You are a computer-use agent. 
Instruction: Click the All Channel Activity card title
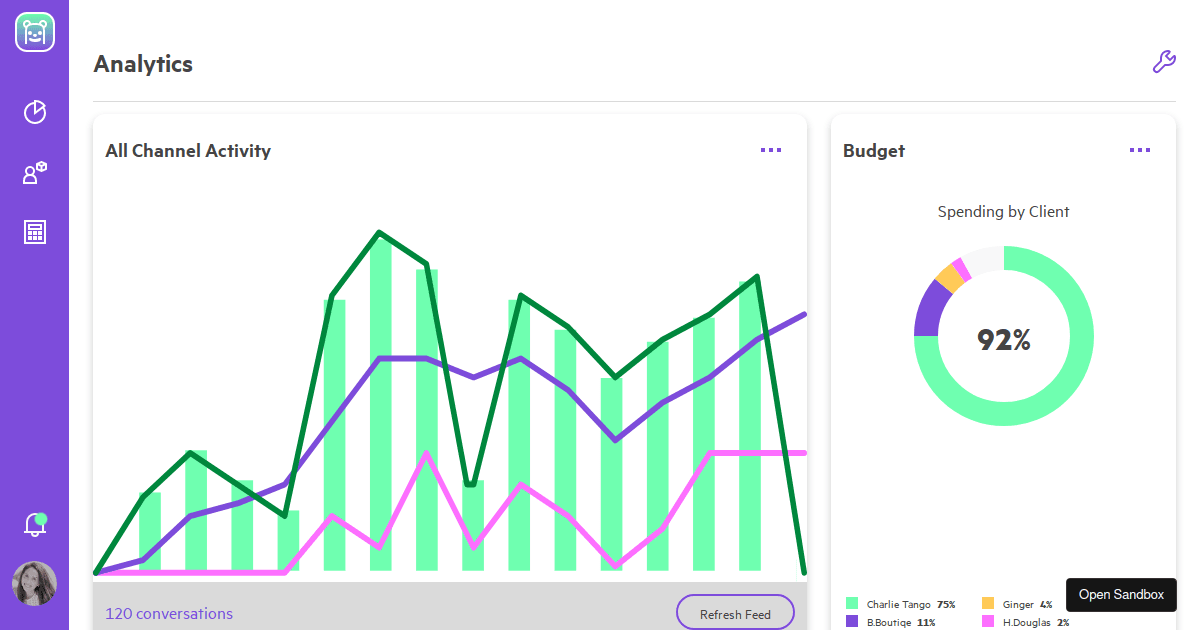[x=188, y=151]
